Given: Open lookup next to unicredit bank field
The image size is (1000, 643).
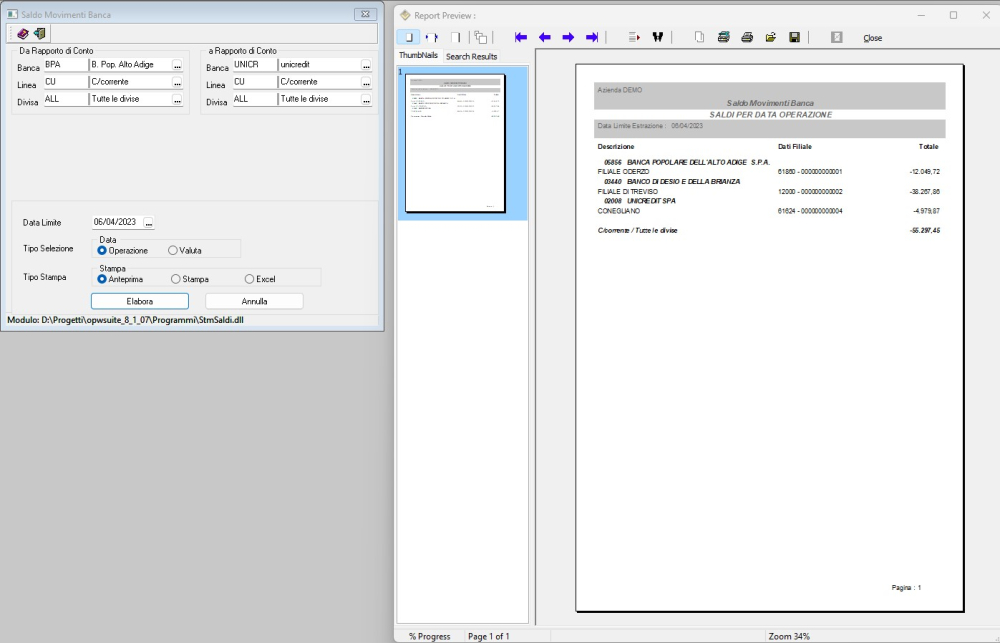Looking at the screenshot, I should click(x=366, y=65).
